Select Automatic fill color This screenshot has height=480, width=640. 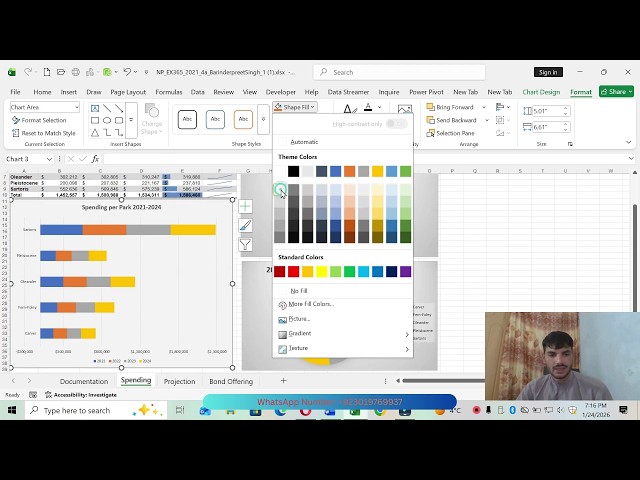coord(343,142)
